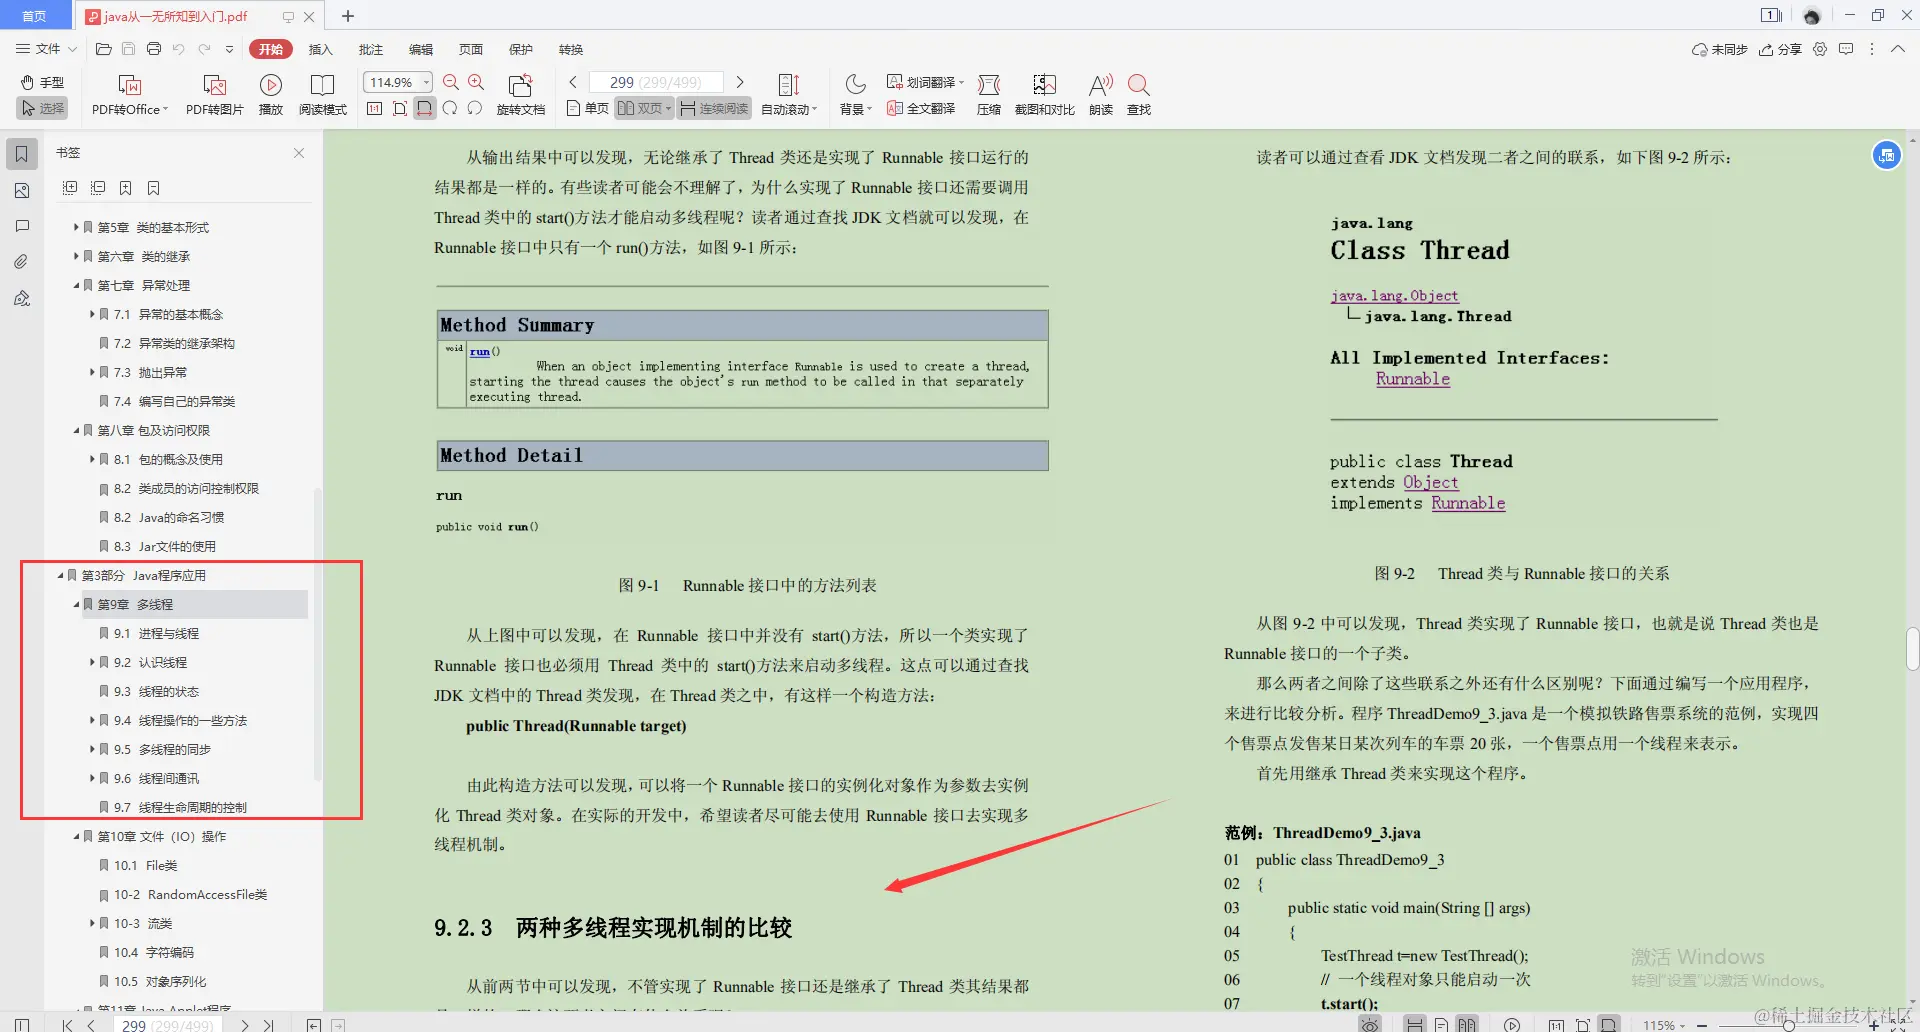
Task: Open the 文件 file menu
Action: pos(46,48)
